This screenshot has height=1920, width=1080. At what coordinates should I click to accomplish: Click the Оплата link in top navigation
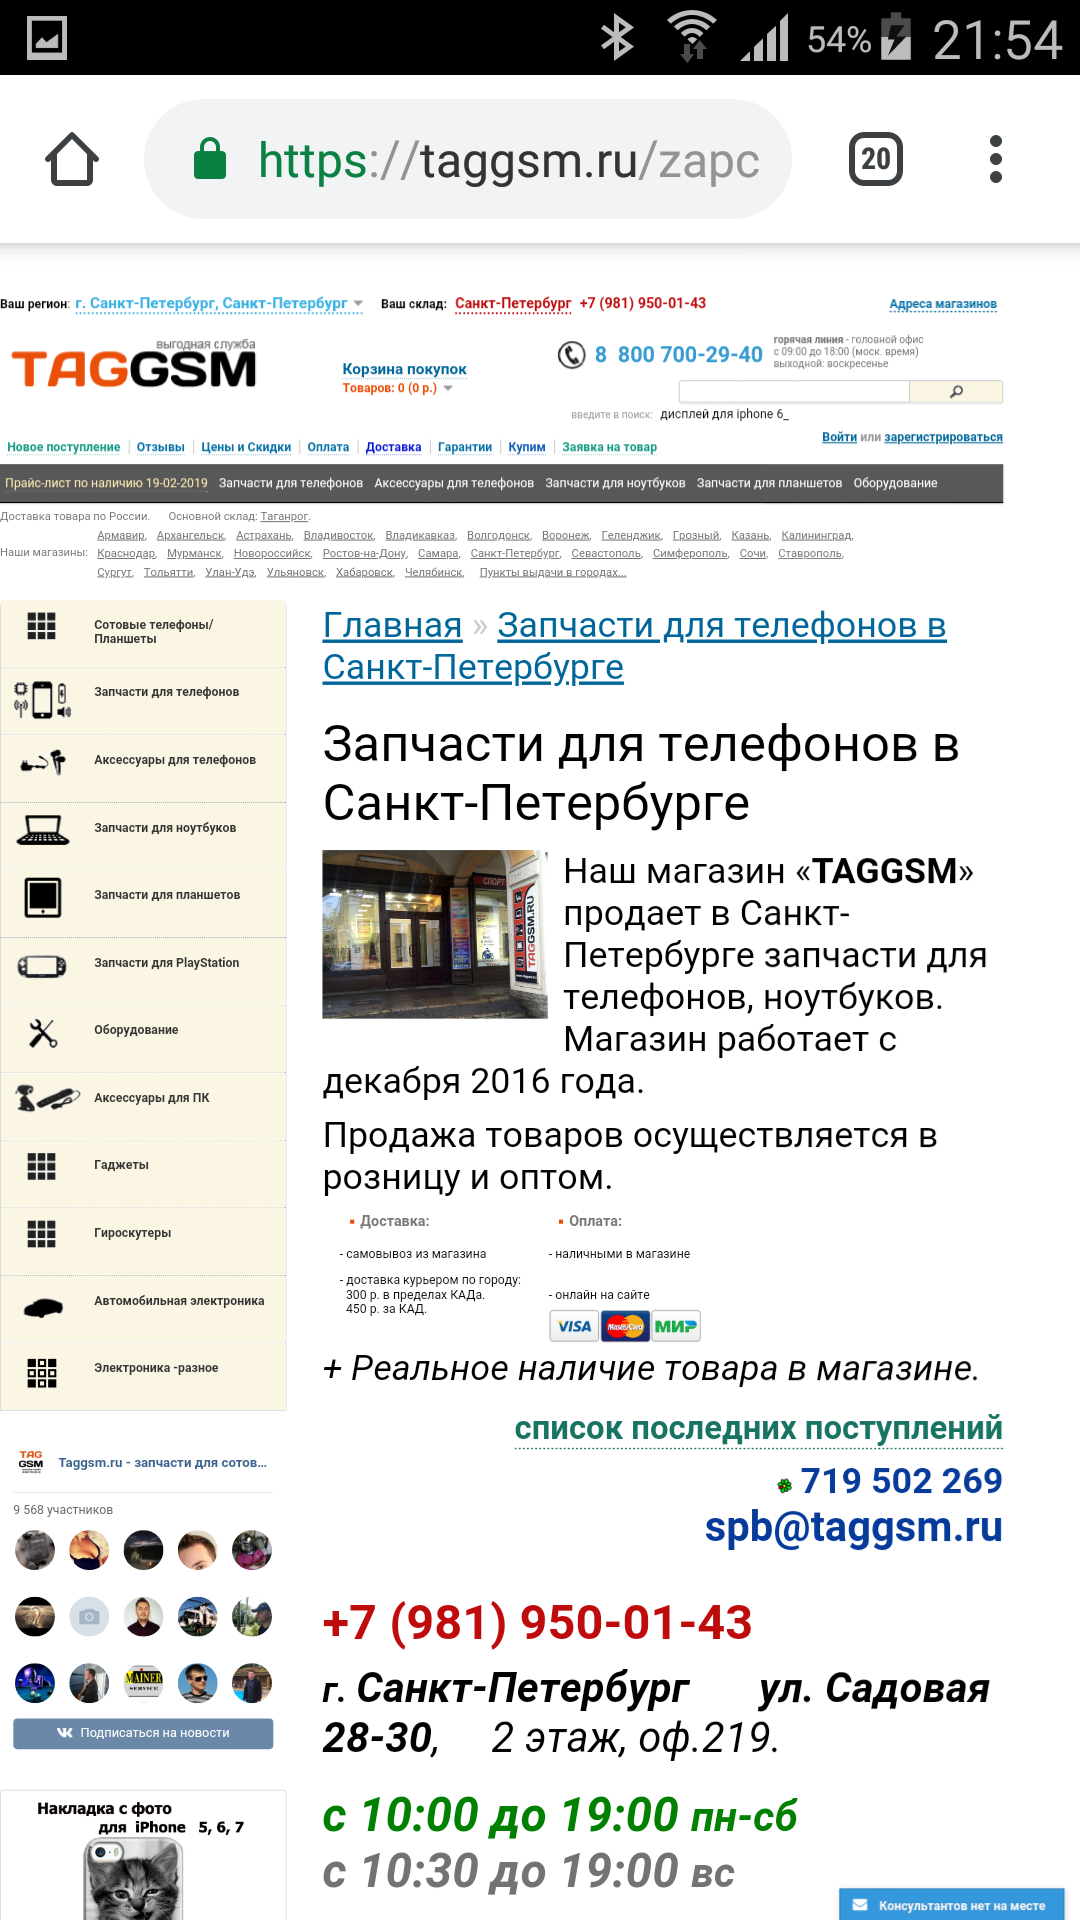[328, 447]
